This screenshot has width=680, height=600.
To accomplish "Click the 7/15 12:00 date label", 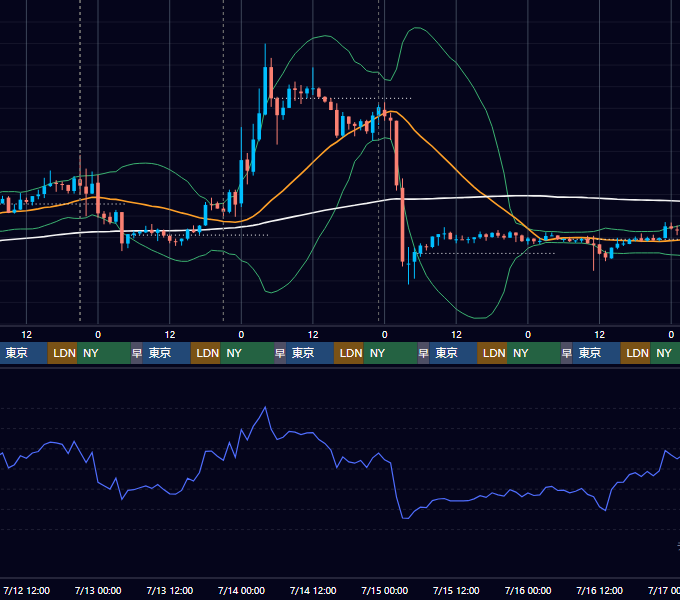I will click(x=456, y=590).
